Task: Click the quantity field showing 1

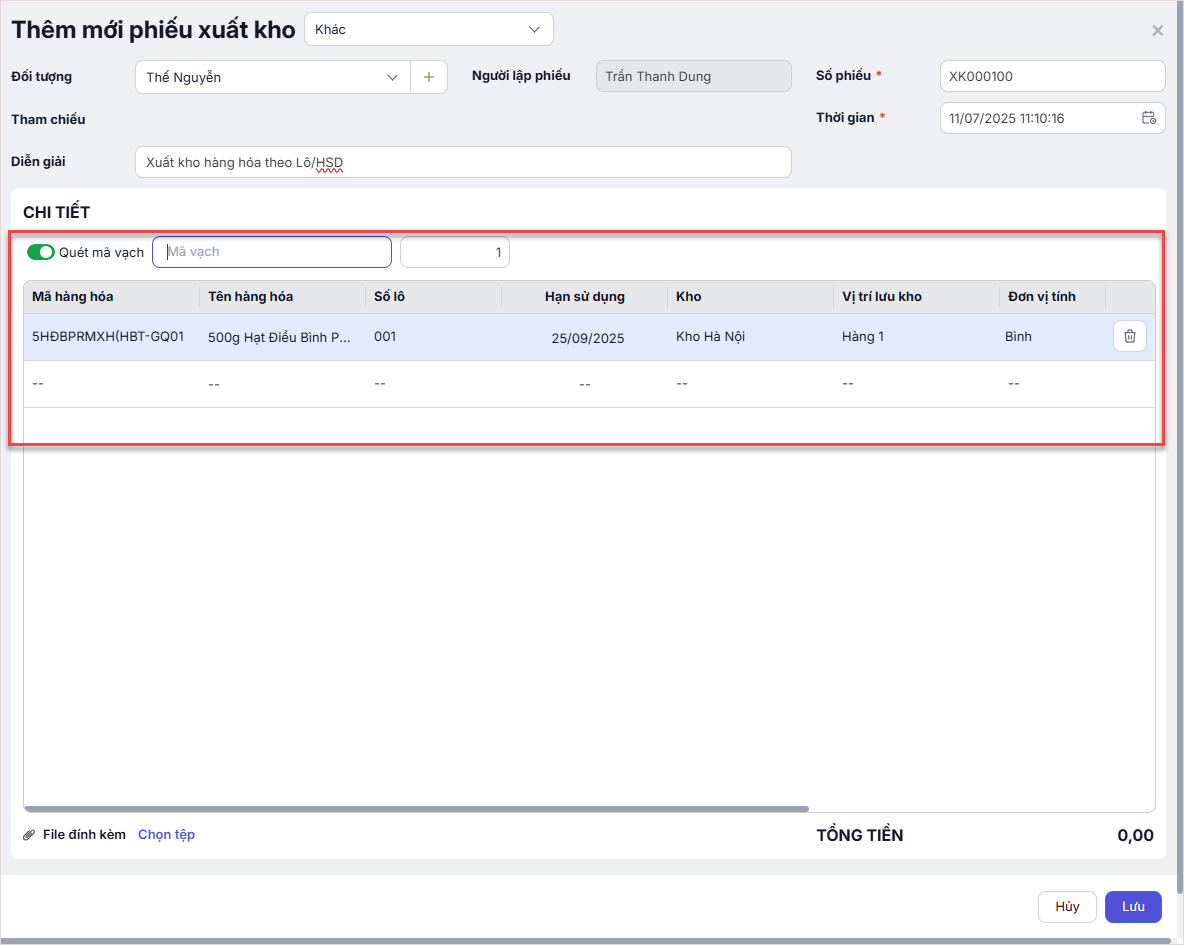Action: coord(454,253)
